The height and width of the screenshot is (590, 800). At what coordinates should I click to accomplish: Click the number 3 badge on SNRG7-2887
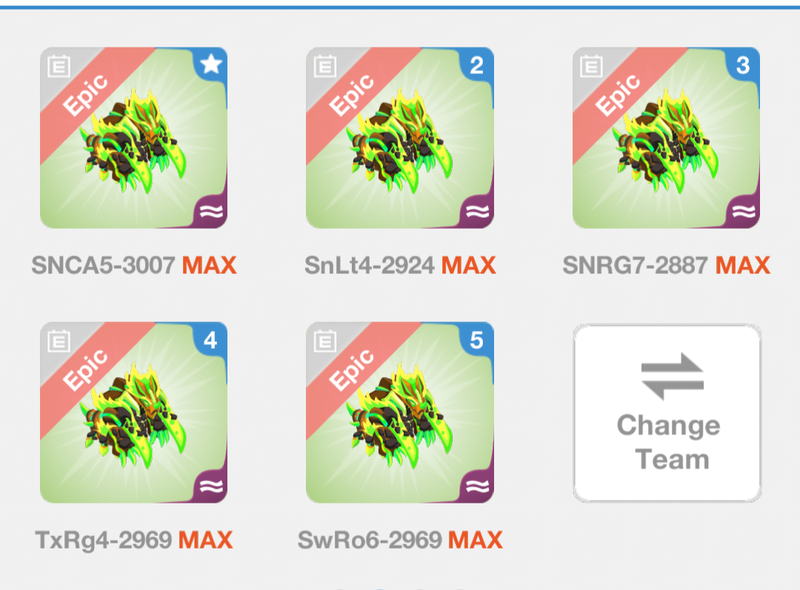pyautogui.click(x=743, y=64)
